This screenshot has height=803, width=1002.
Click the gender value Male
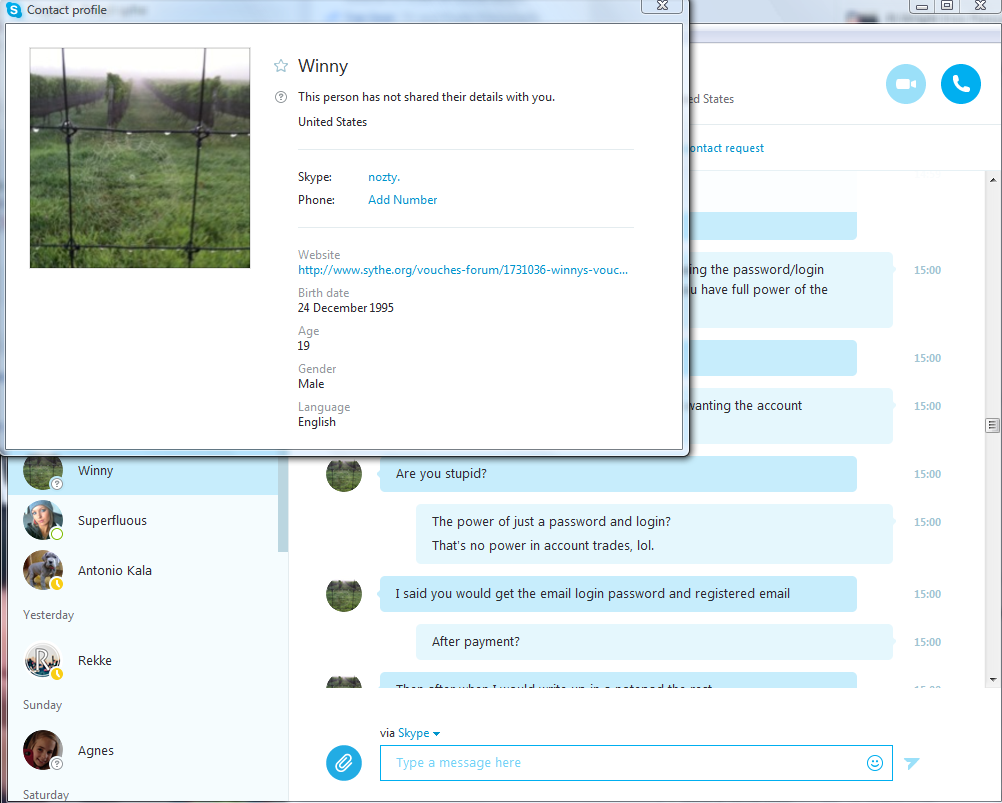tap(311, 384)
